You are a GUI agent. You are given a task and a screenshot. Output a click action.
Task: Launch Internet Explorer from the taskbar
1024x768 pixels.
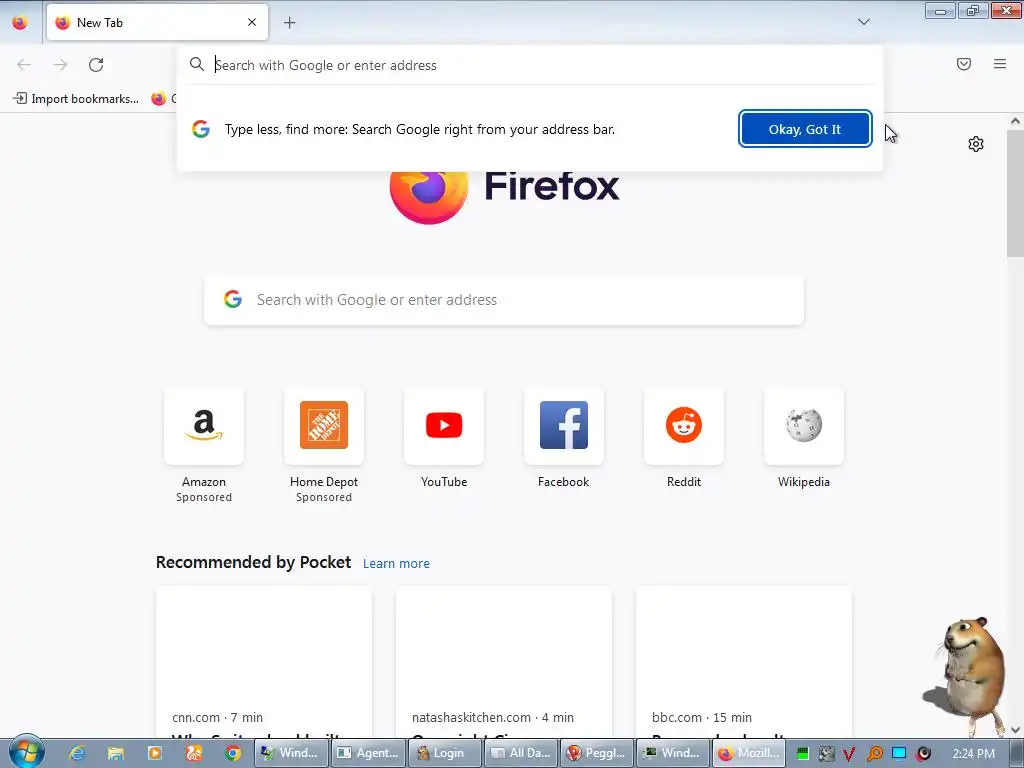pyautogui.click(x=76, y=753)
